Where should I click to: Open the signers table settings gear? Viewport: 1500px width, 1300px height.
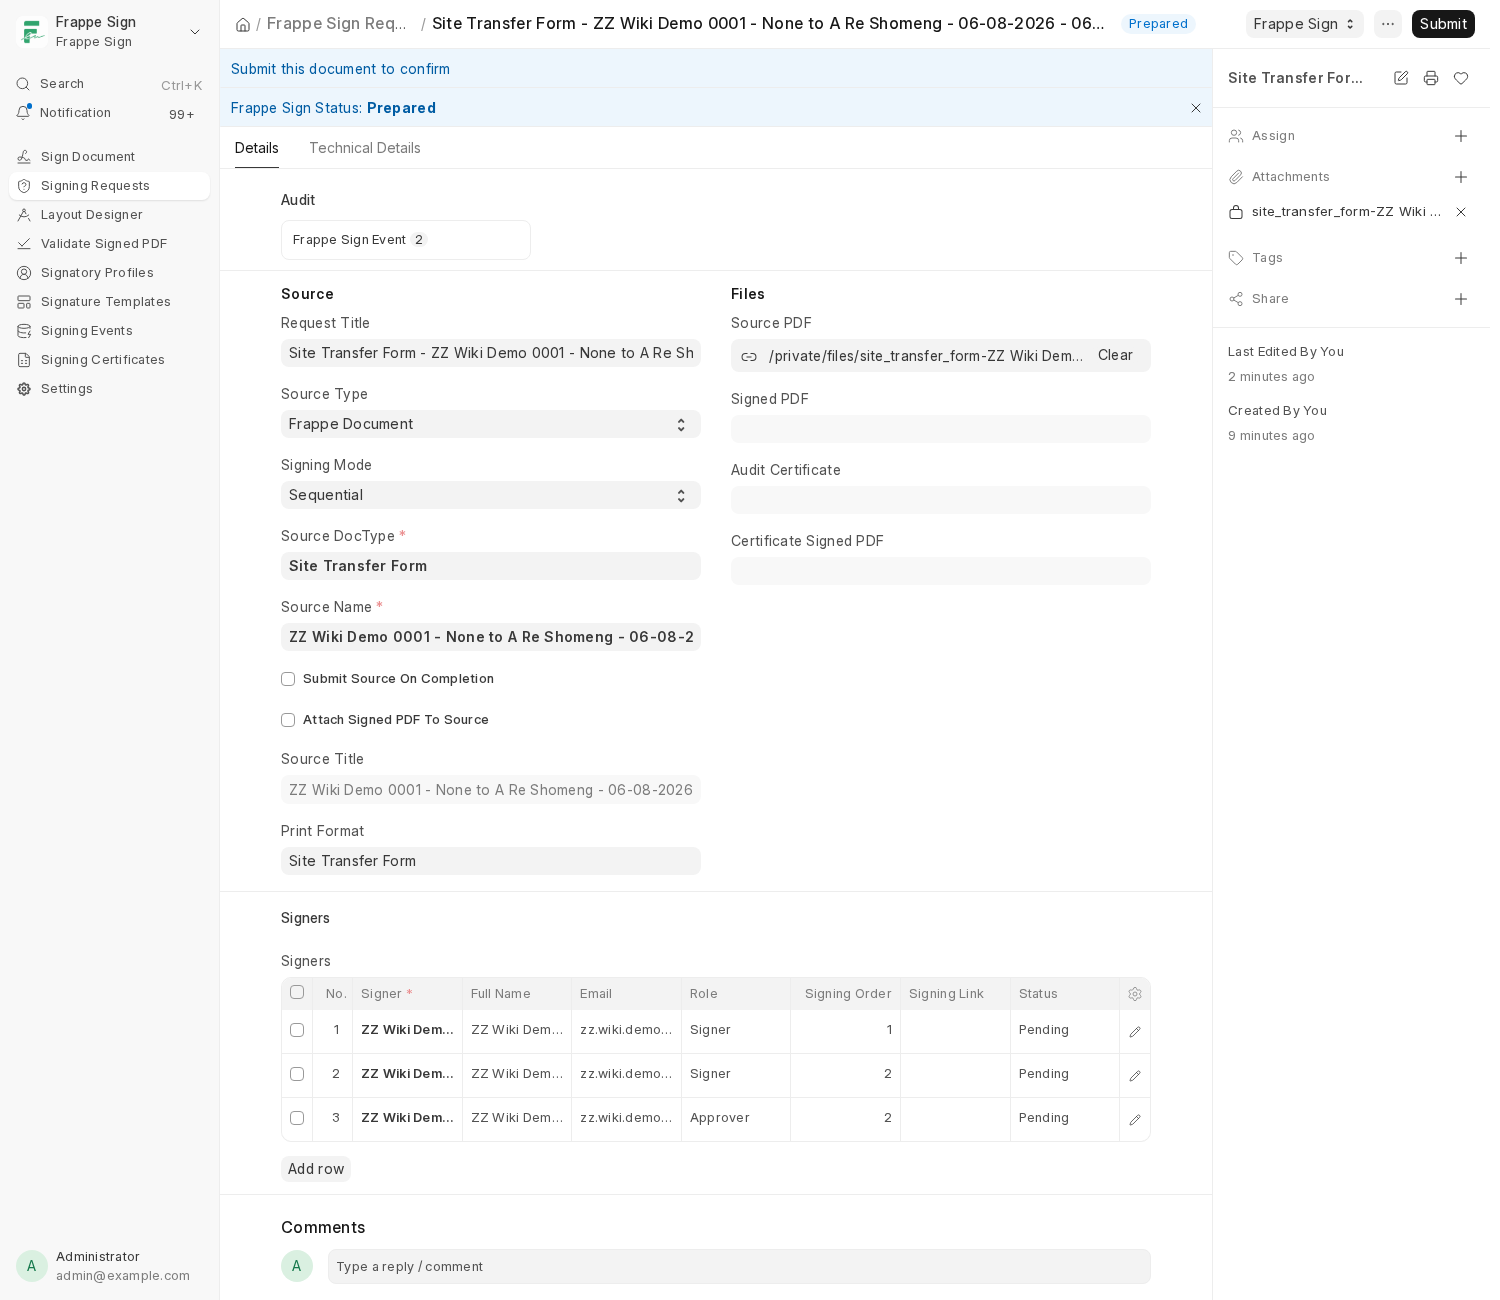click(x=1135, y=994)
